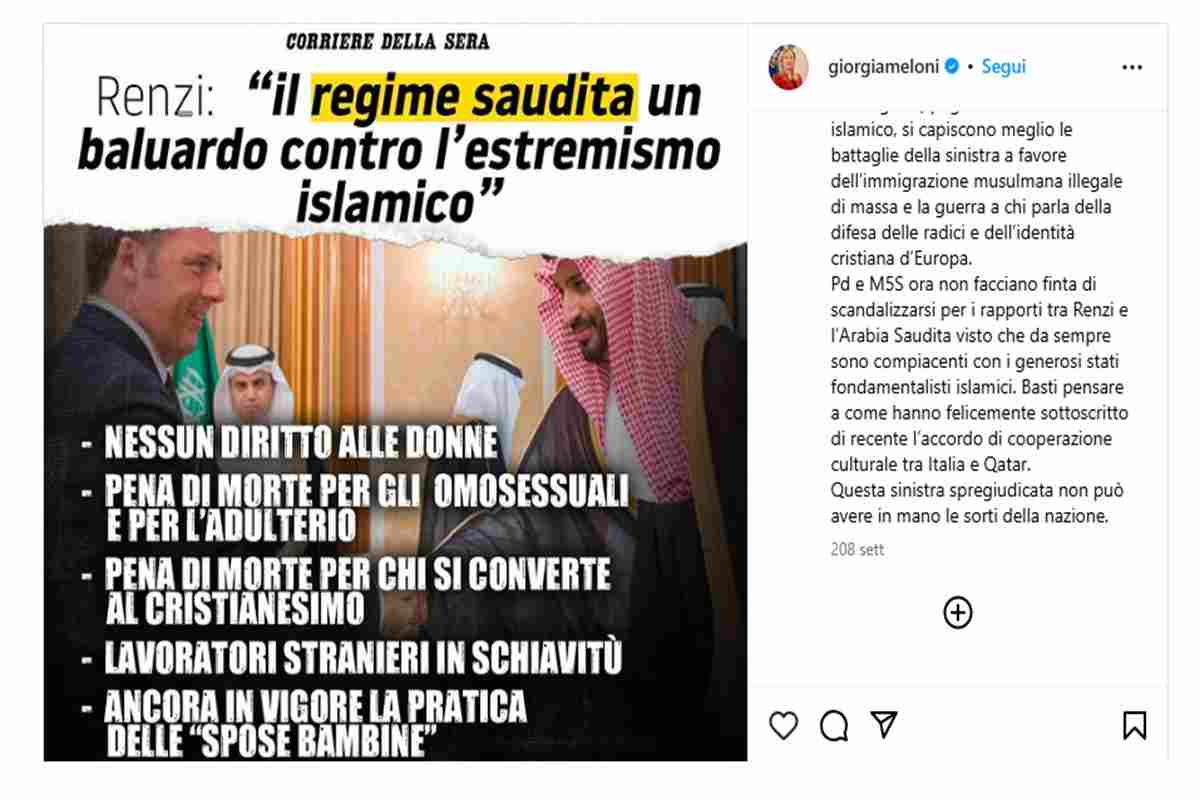Screen dimensions: 1200x800
Task: Save the post using the bookmark icon
Action: point(1135,725)
